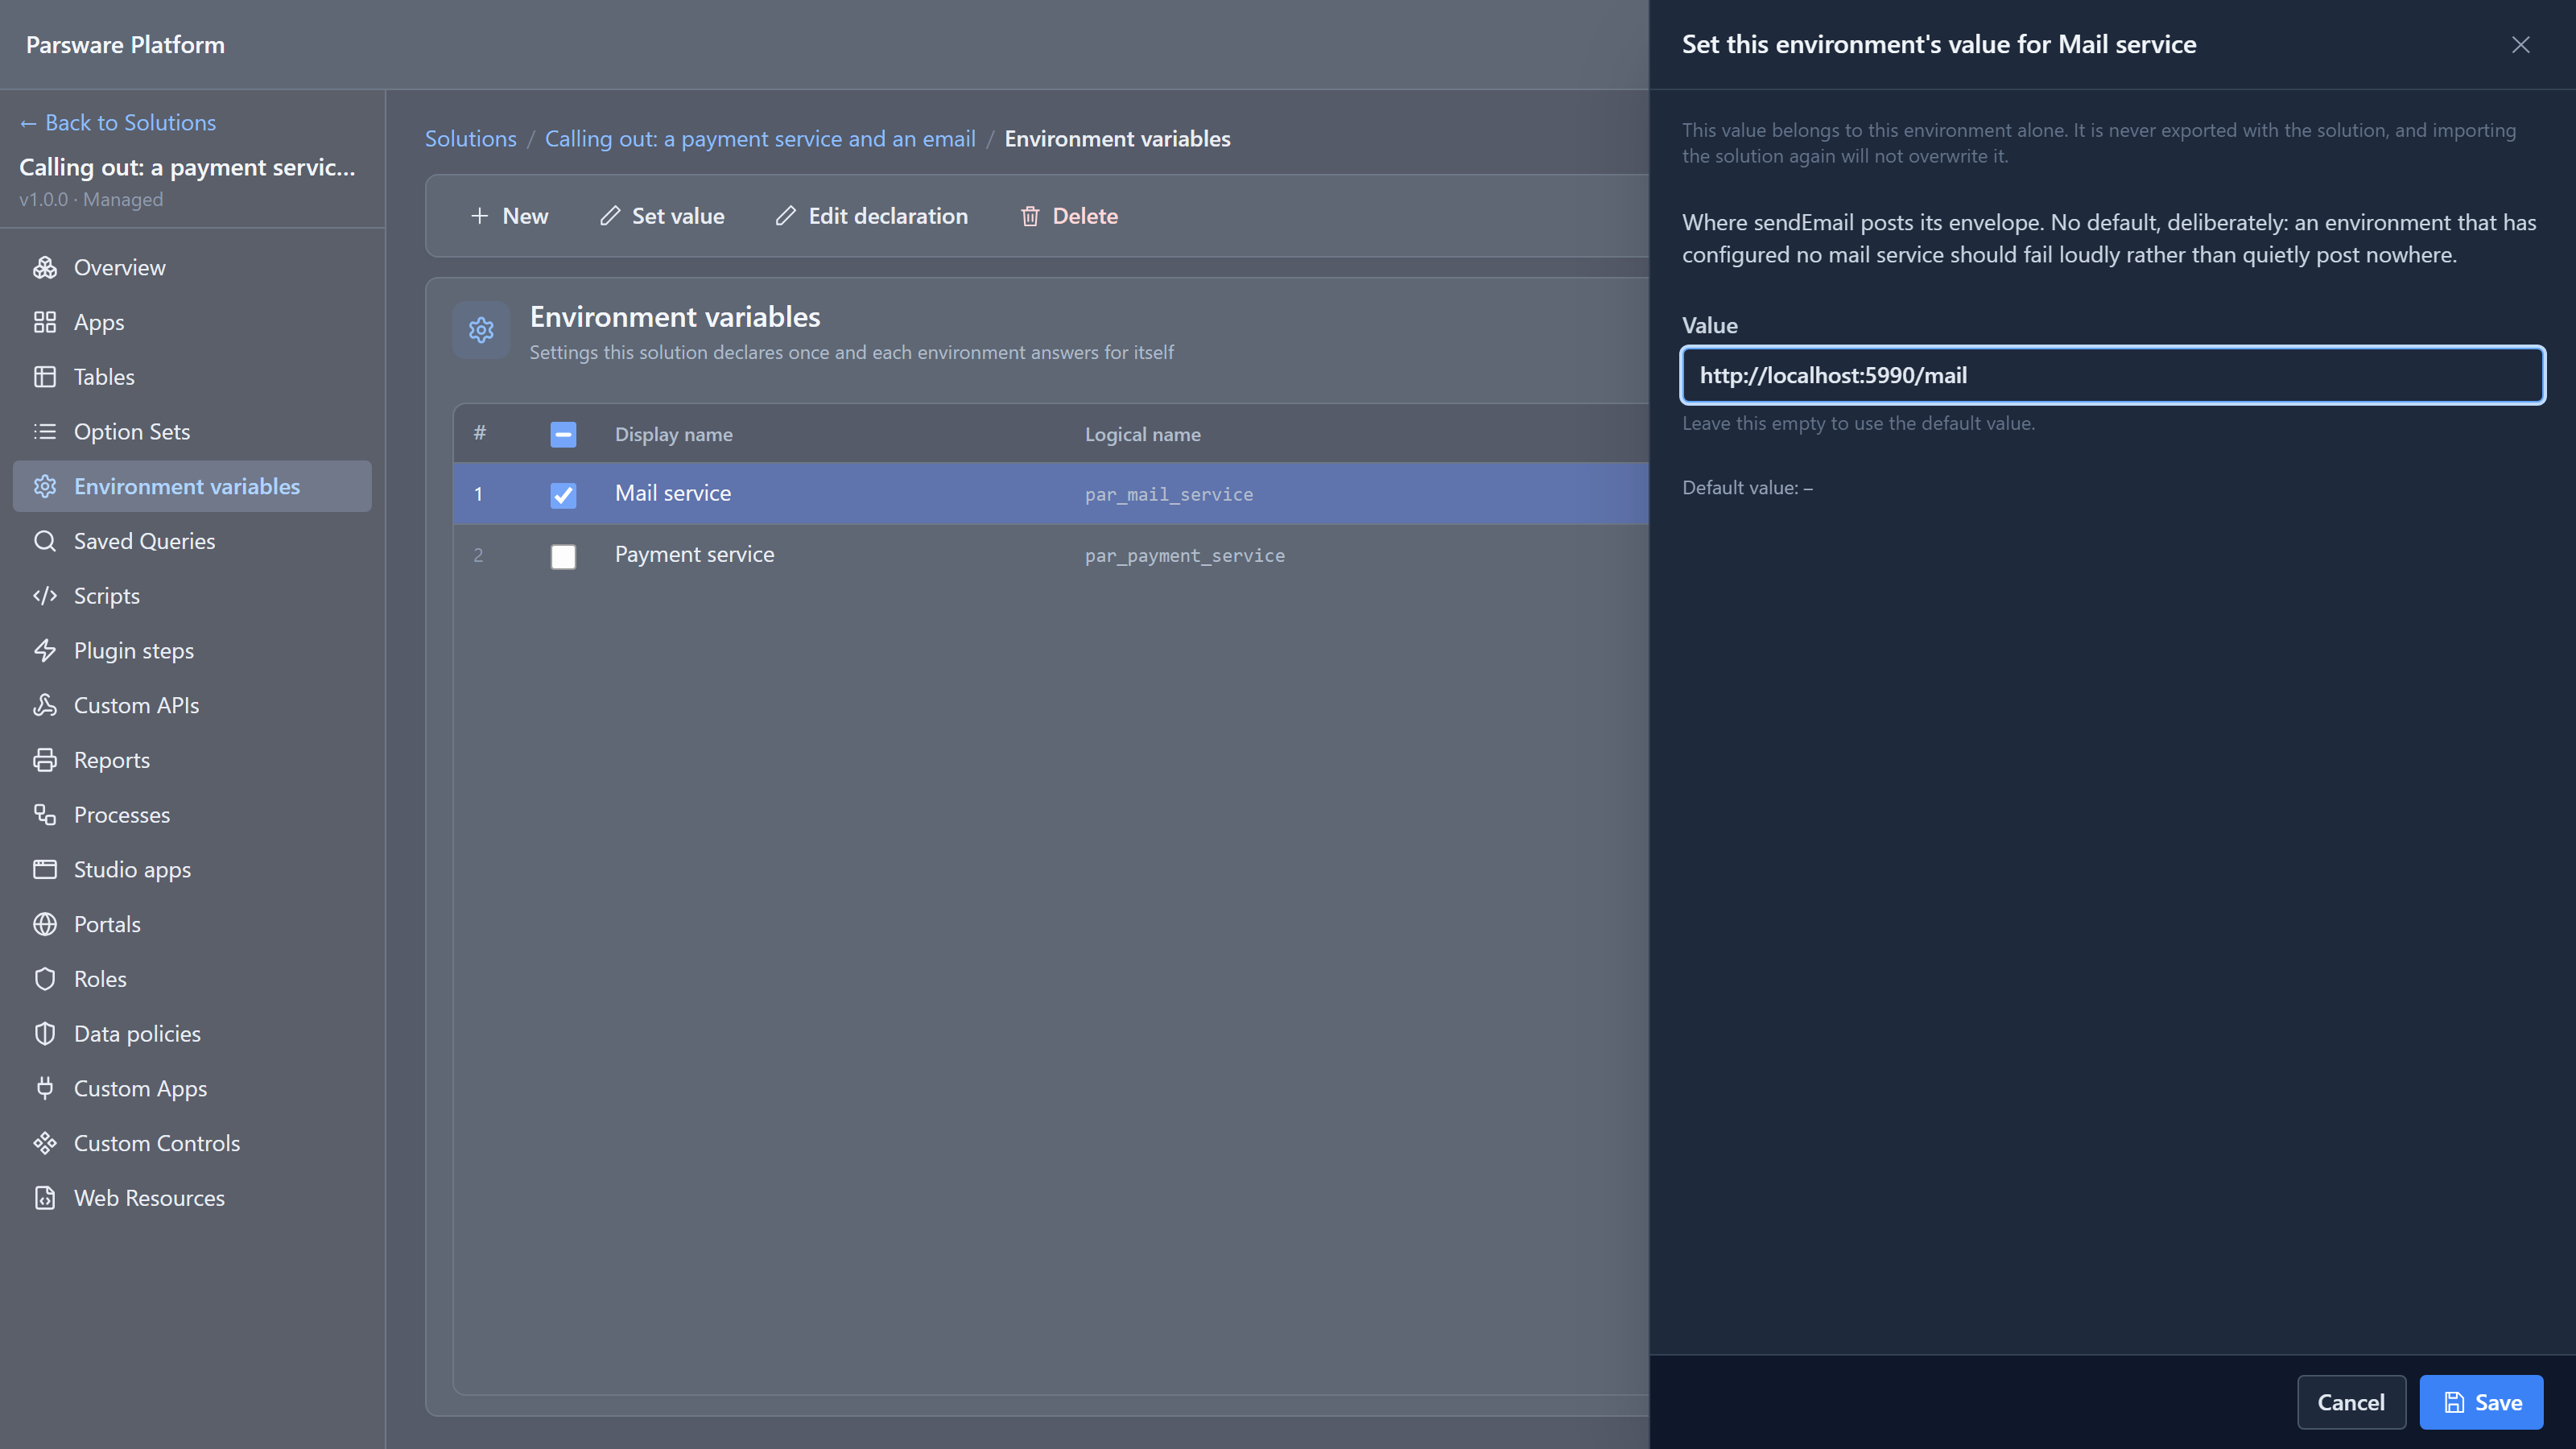Select the par_mail_service logical name cell
Viewport: 2576px width, 1449px height.
pyautogui.click(x=1169, y=494)
